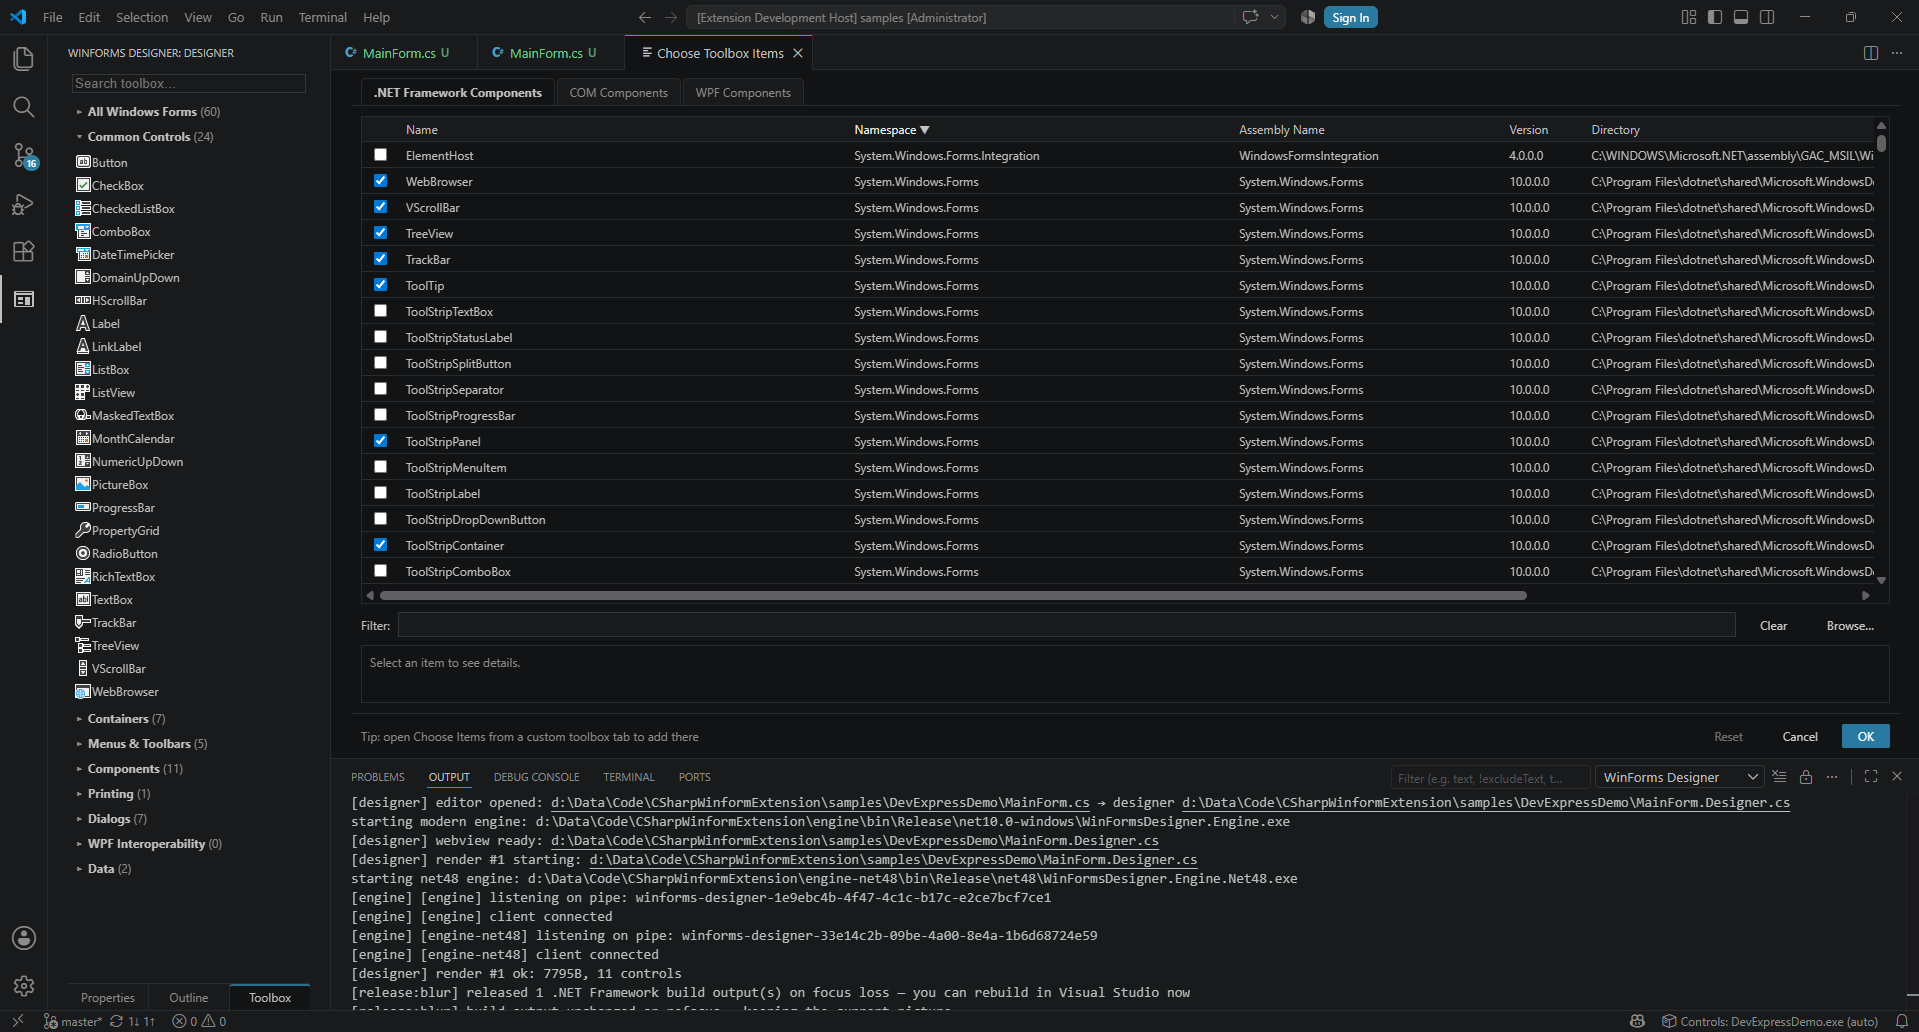The width and height of the screenshot is (1919, 1032).
Task: Open the Manage gear icon
Action: click(24, 986)
